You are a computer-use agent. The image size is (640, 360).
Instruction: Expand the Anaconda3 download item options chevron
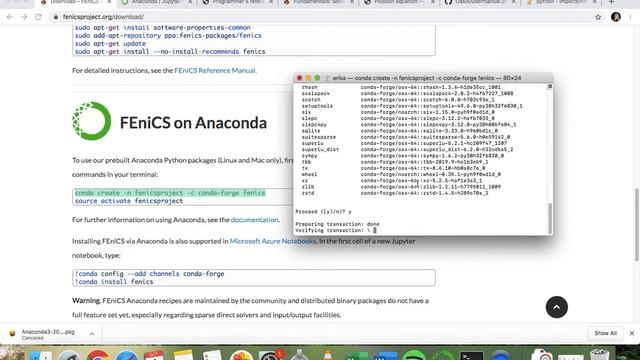click(x=92, y=334)
